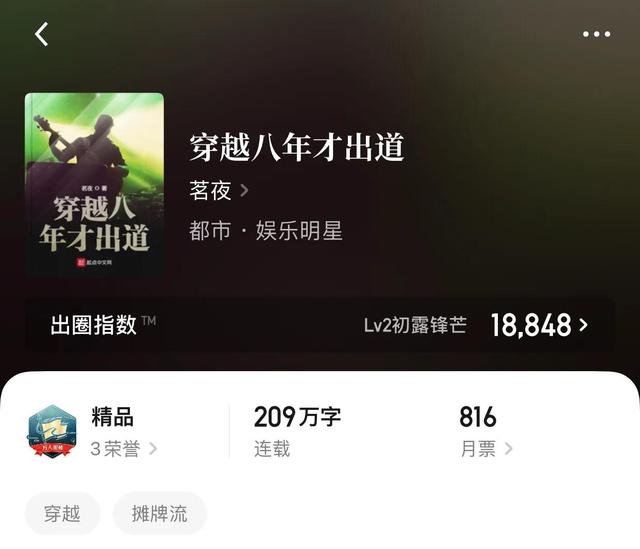
Task: Select the 摊牌流 tag chip
Action: [x=160, y=513]
